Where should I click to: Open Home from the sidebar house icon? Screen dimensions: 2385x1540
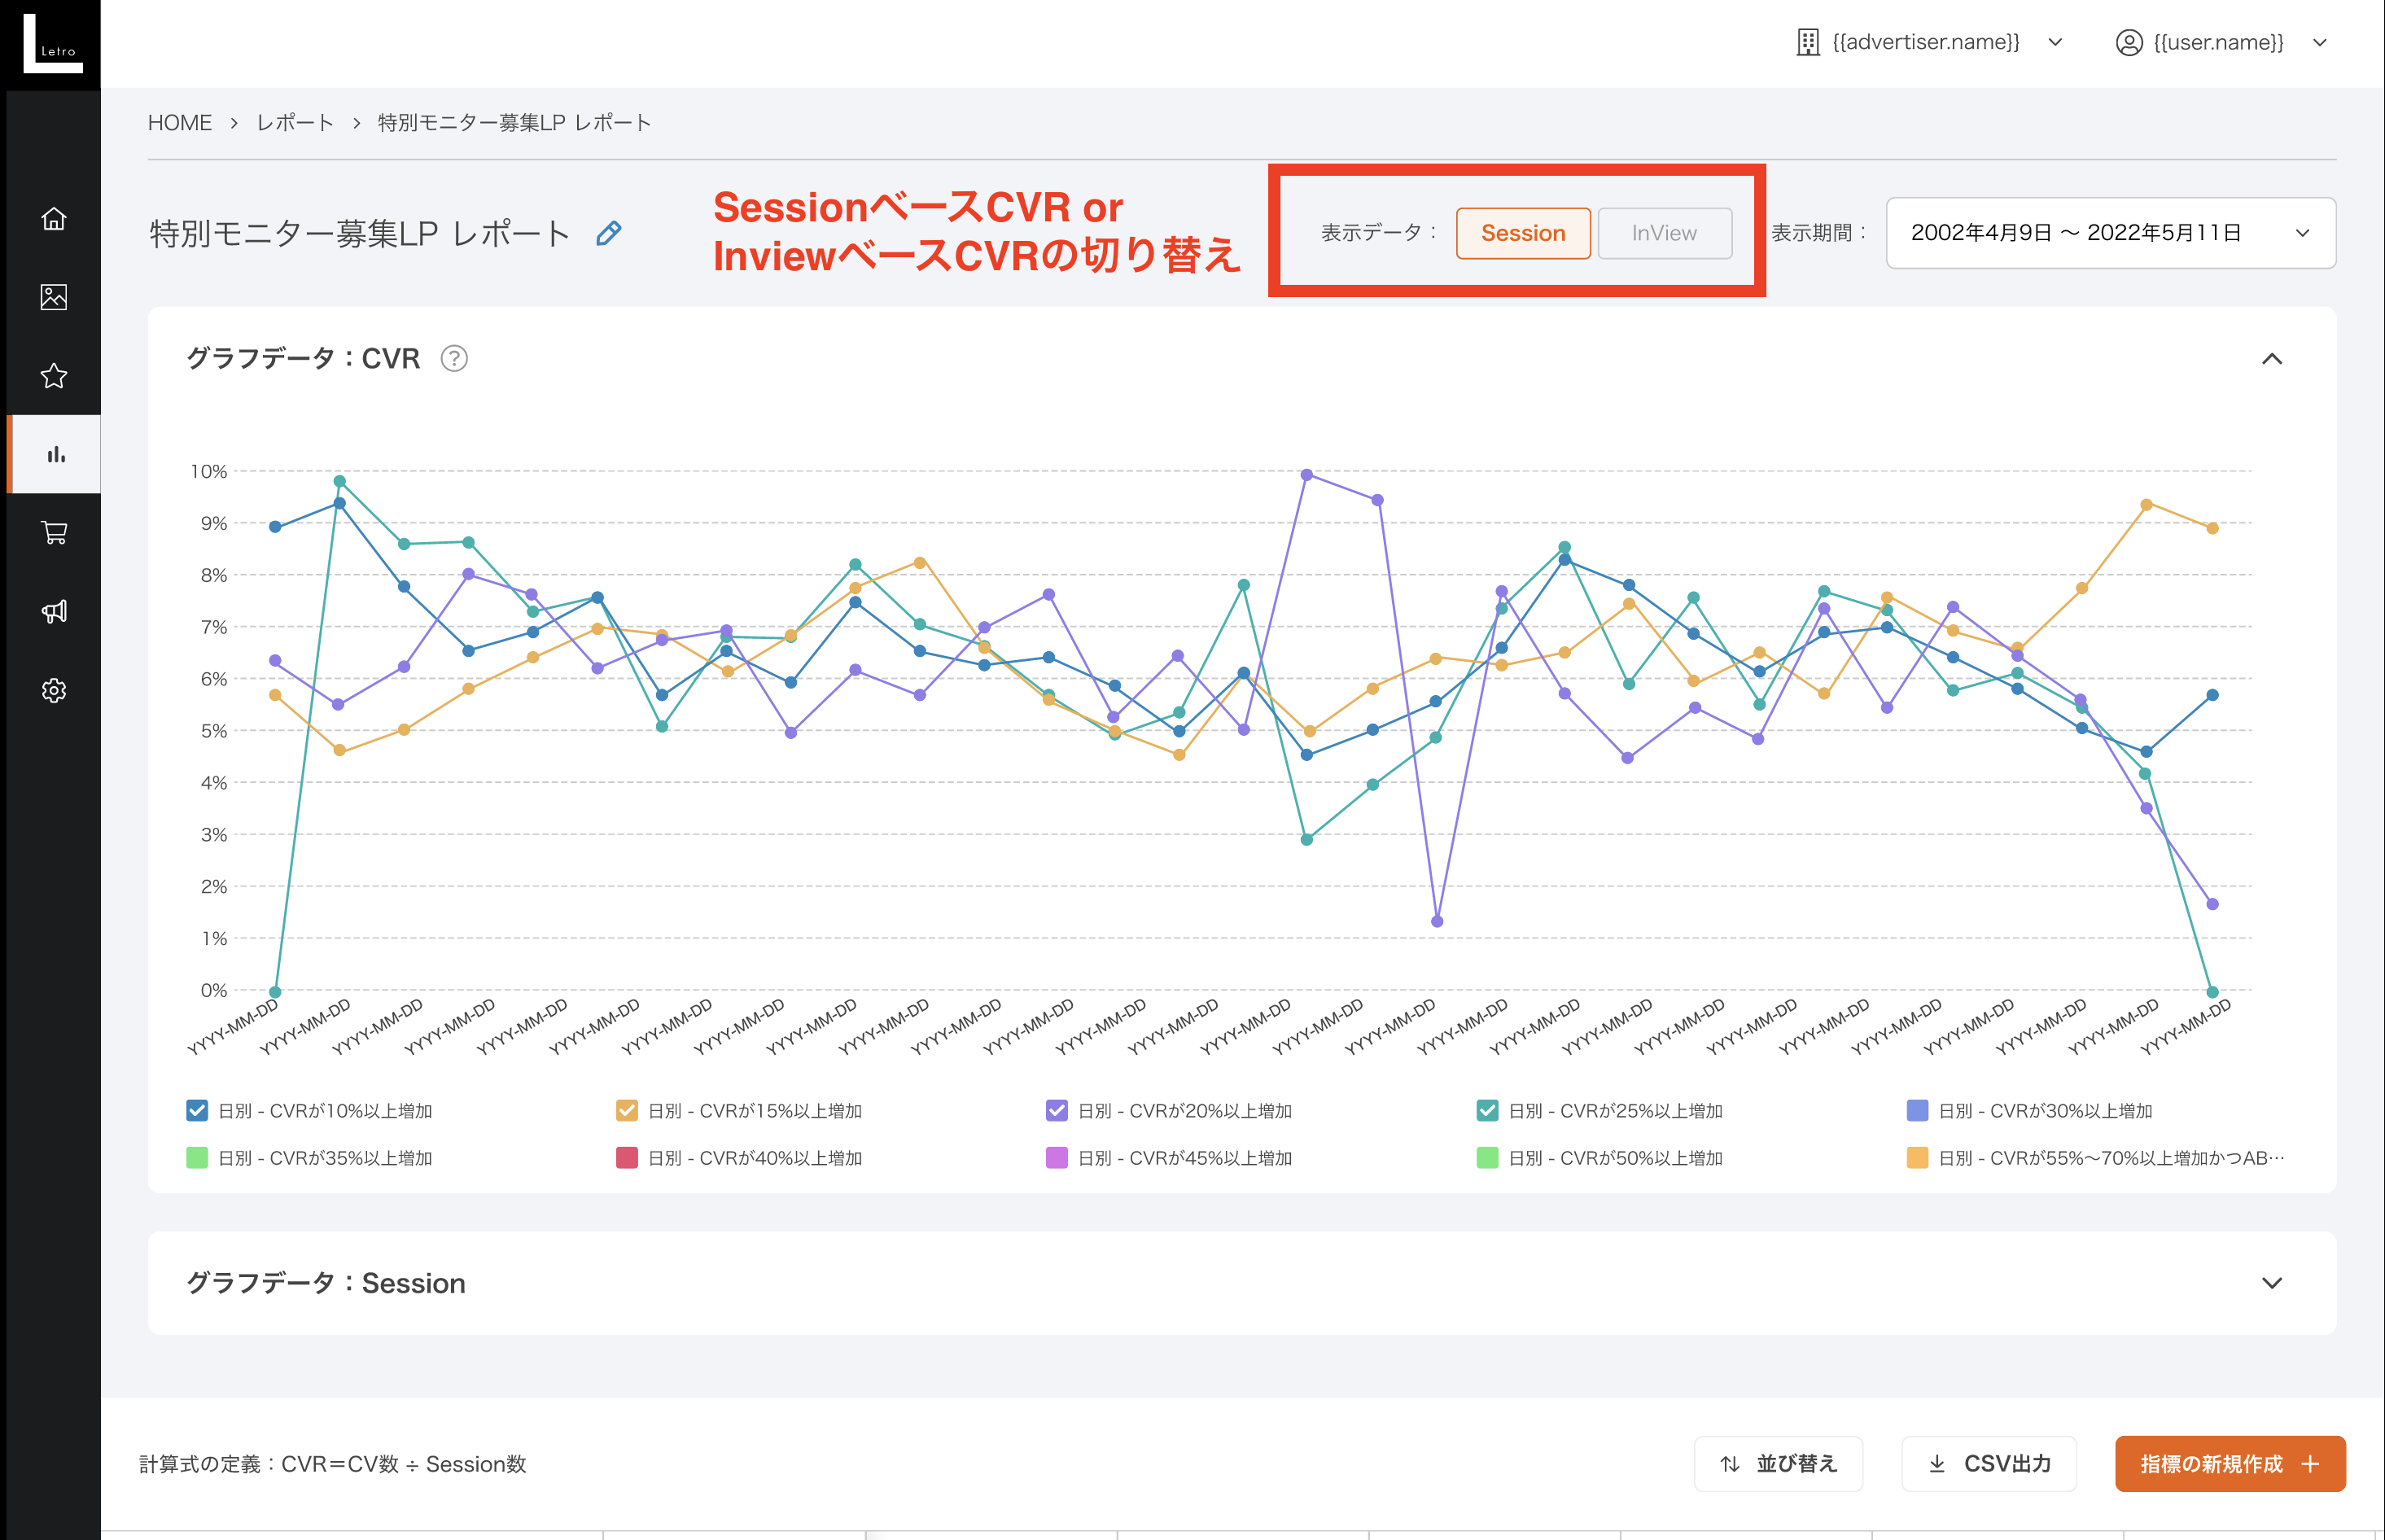(x=54, y=218)
